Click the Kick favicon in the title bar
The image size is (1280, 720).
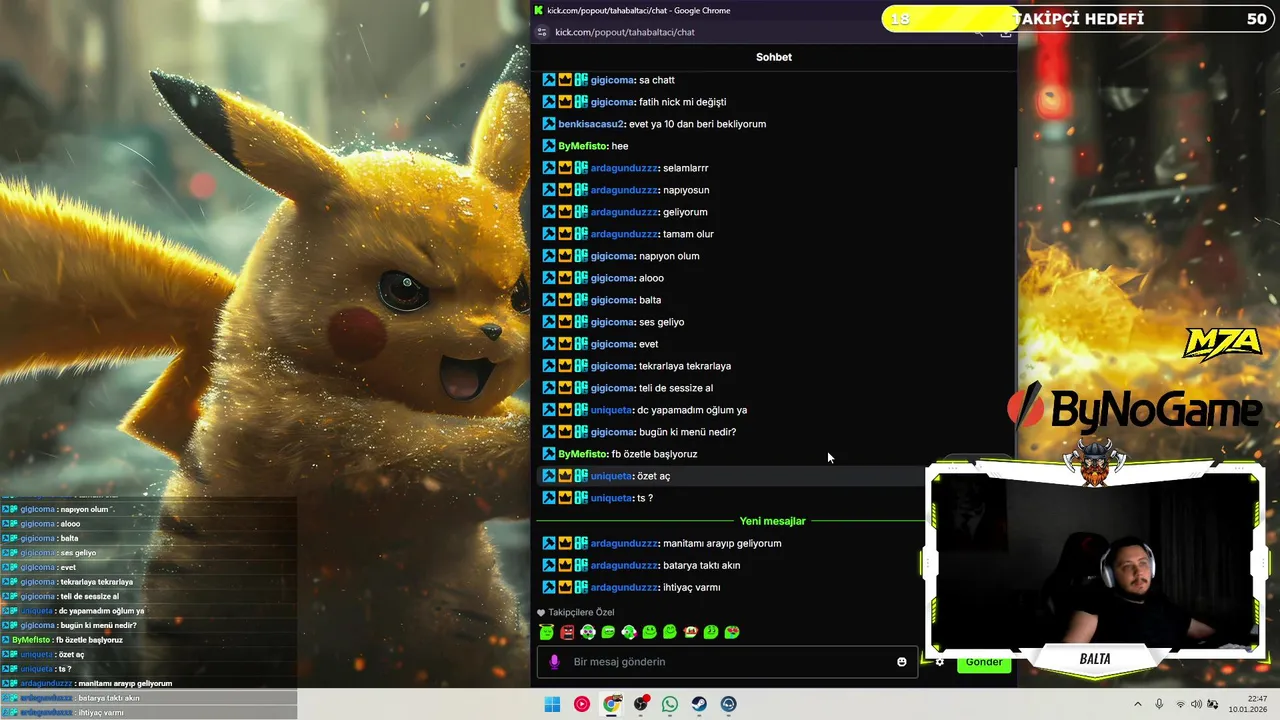point(539,10)
